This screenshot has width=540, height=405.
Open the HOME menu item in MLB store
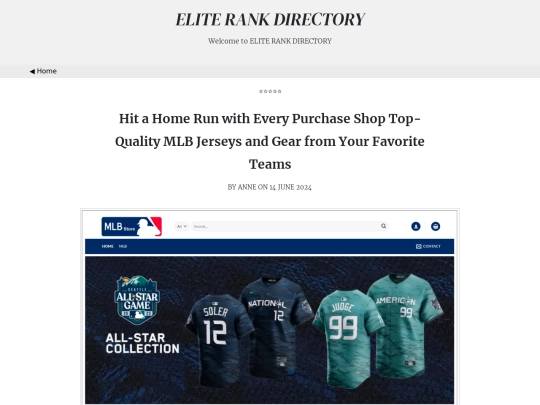(x=107, y=246)
